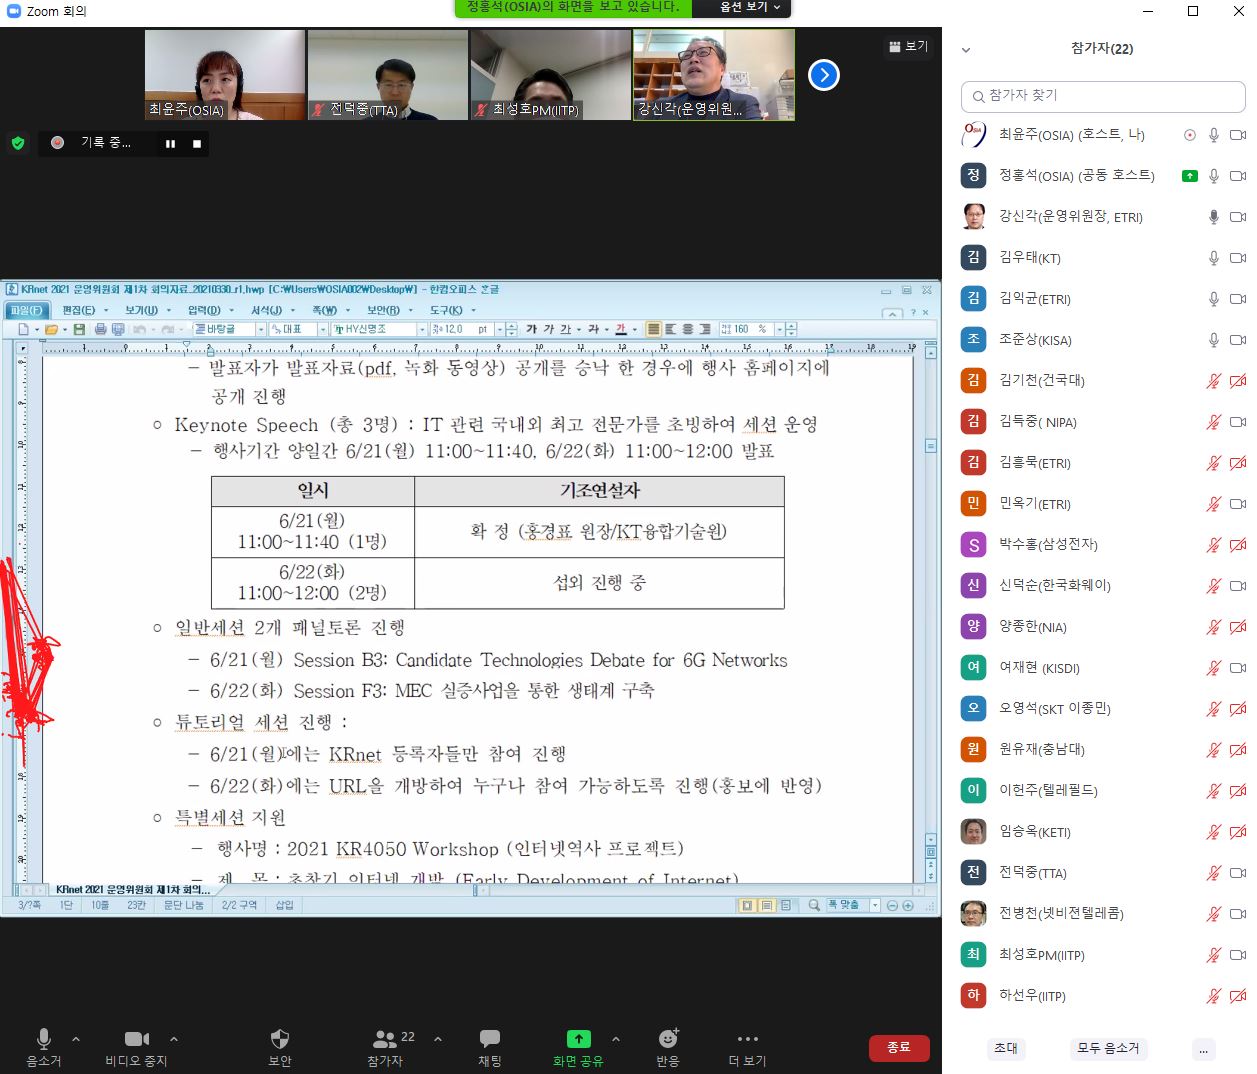Open the 옵션 보기 dropdown at top
Screen dimensions: 1257x1074
[750, 8]
